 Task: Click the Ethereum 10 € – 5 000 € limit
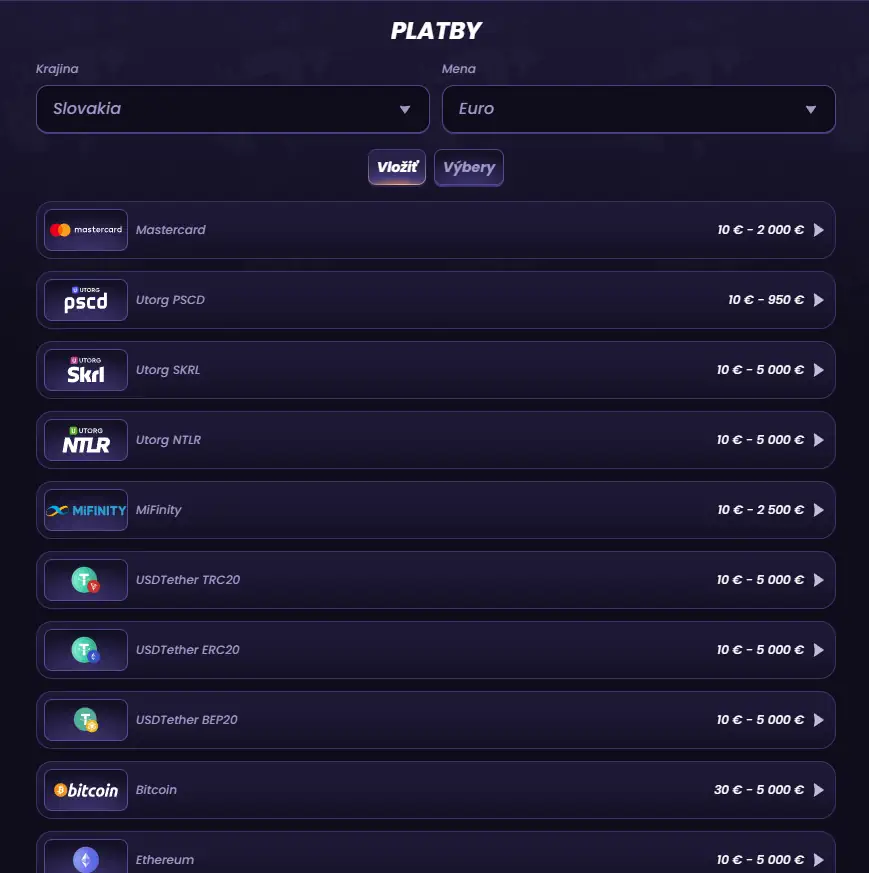tap(760, 860)
